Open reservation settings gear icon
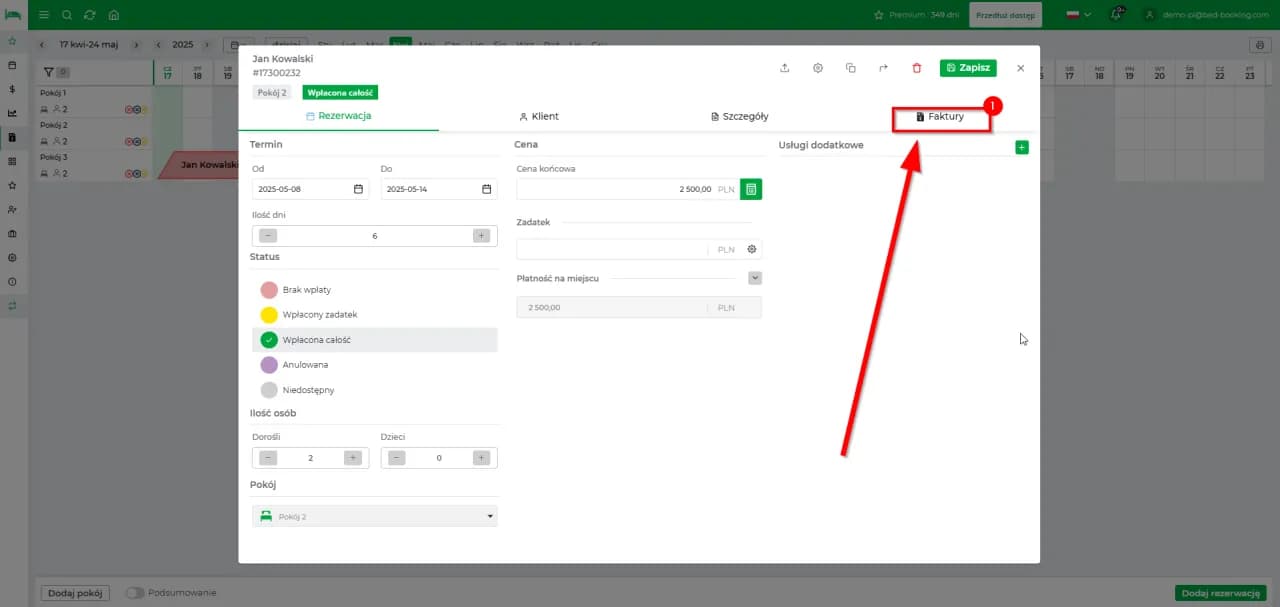Image resolution: width=1280 pixels, height=607 pixels. pos(818,68)
